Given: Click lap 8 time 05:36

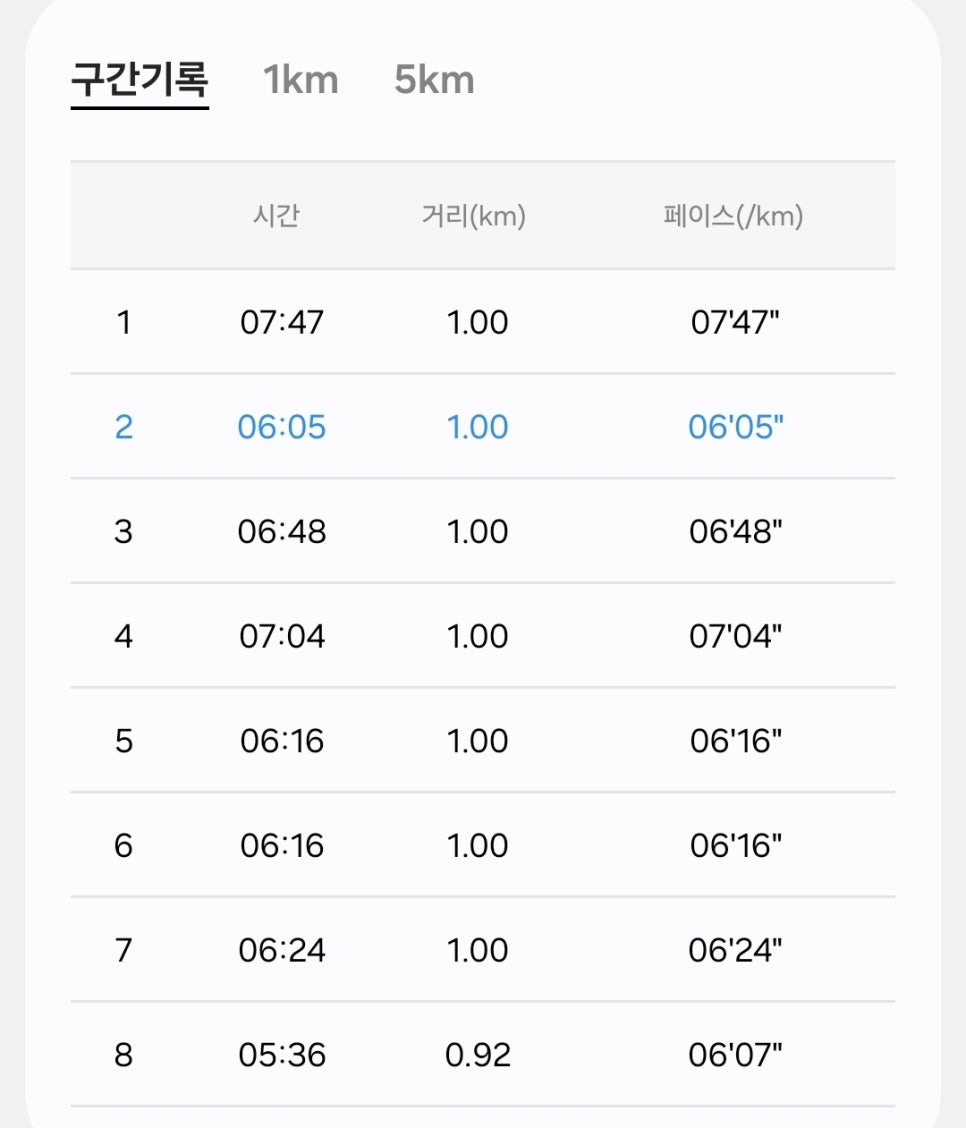Looking at the screenshot, I should [282, 1055].
